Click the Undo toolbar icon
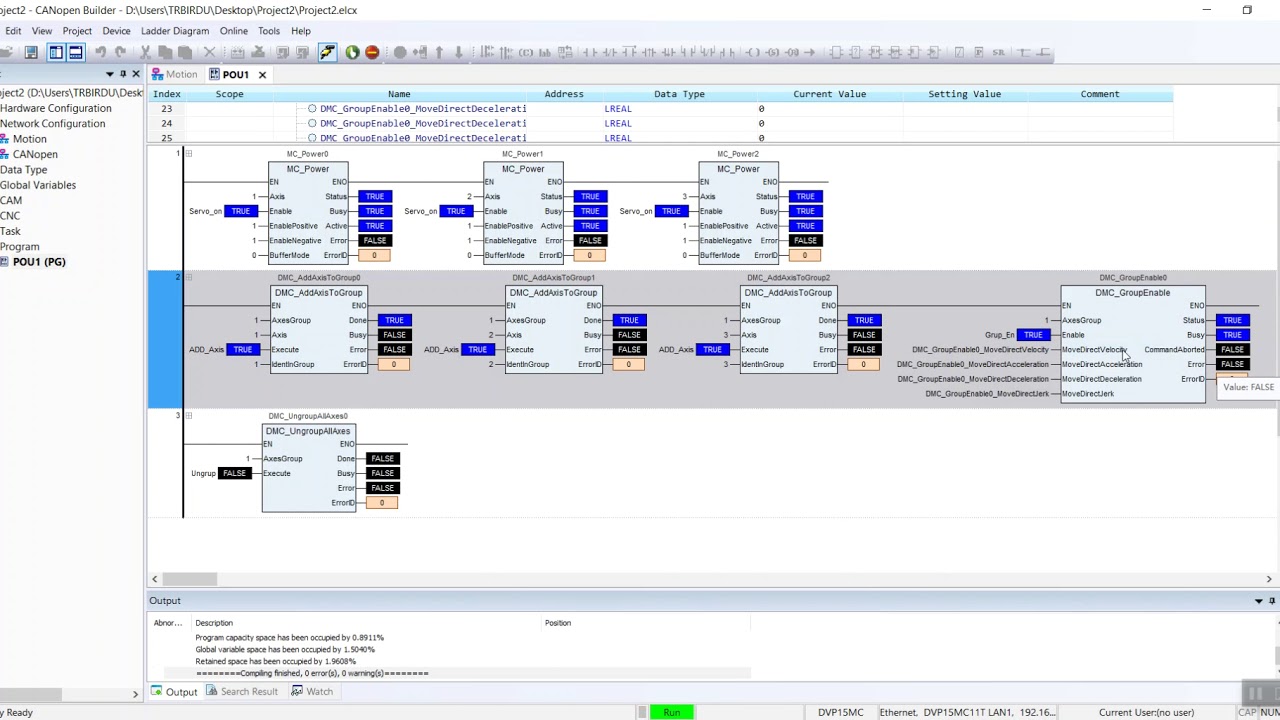The width and height of the screenshot is (1280, 720). (x=100, y=52)
